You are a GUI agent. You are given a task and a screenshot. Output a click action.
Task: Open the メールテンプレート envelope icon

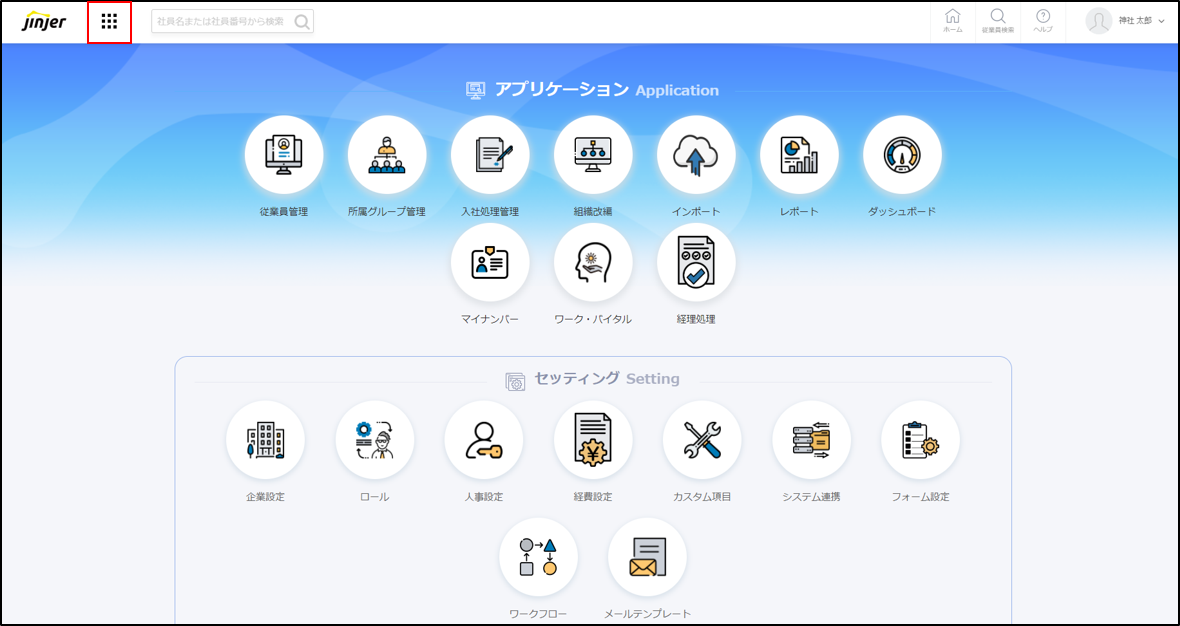click(647, 557)
